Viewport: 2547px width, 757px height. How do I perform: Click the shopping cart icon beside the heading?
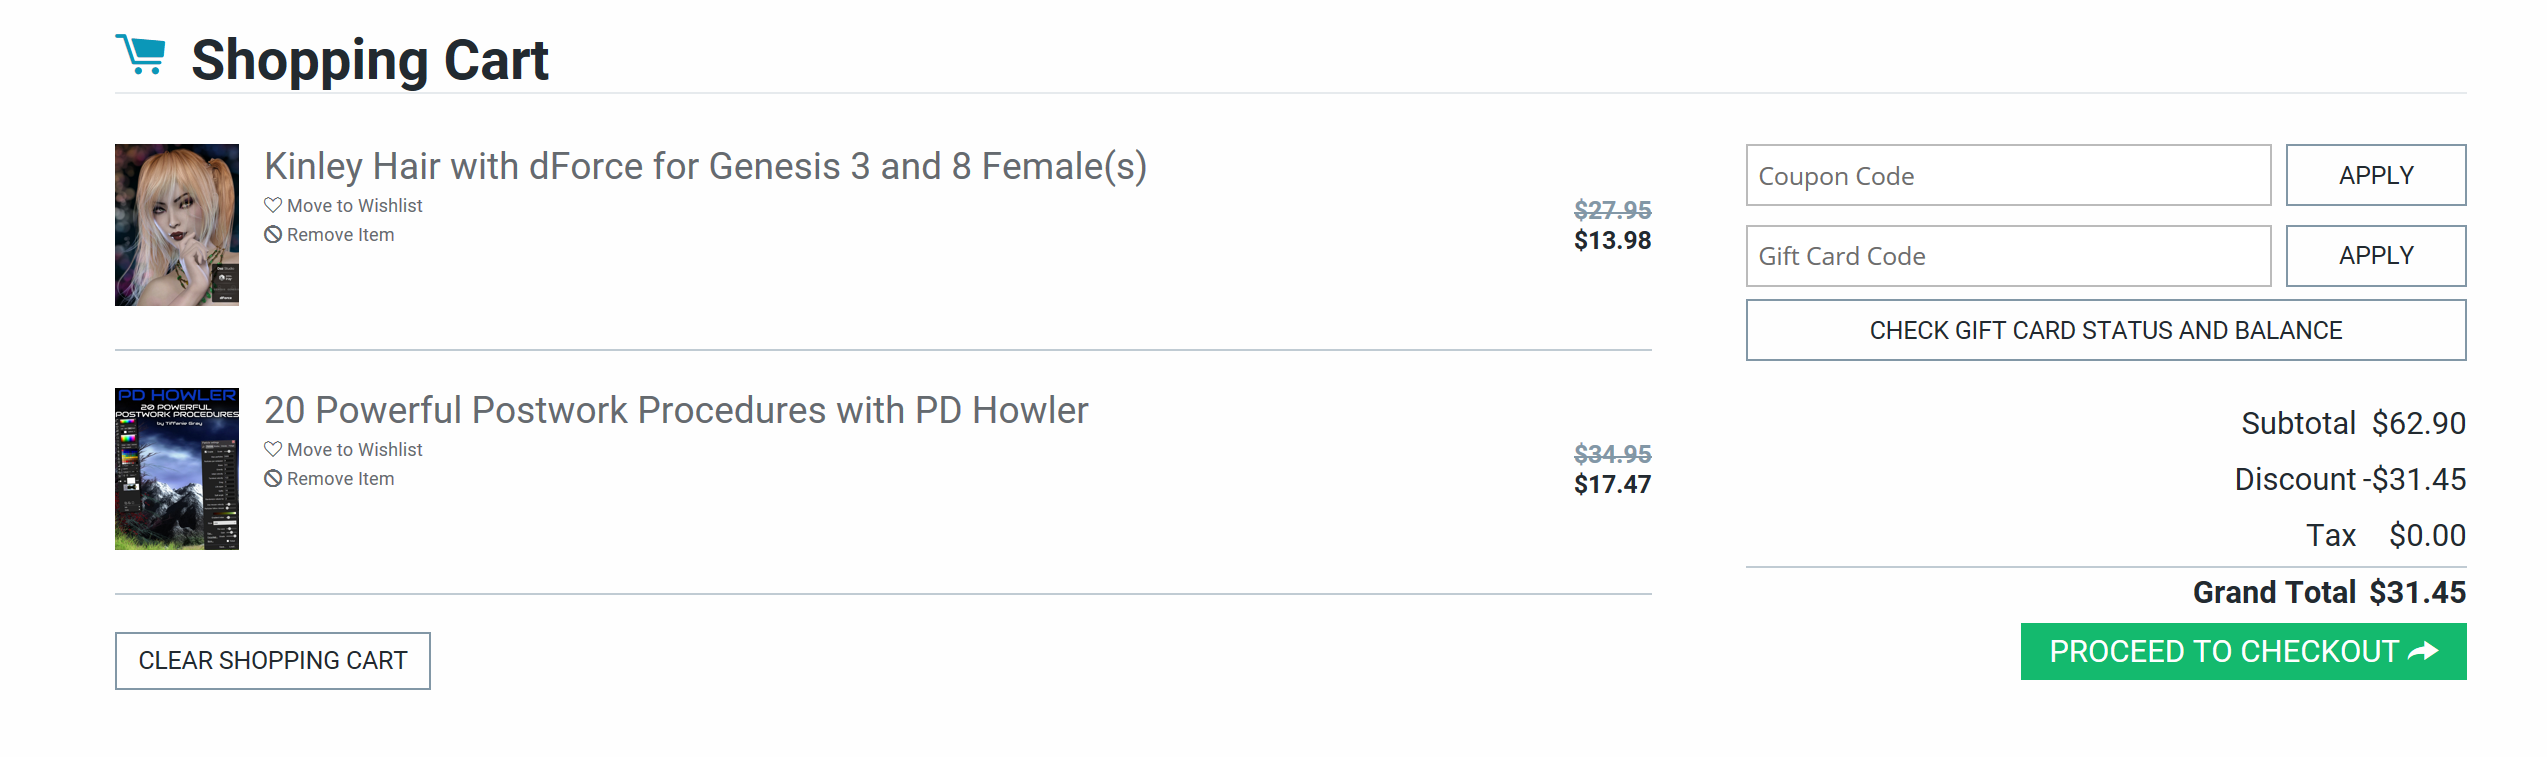point(141,55)
